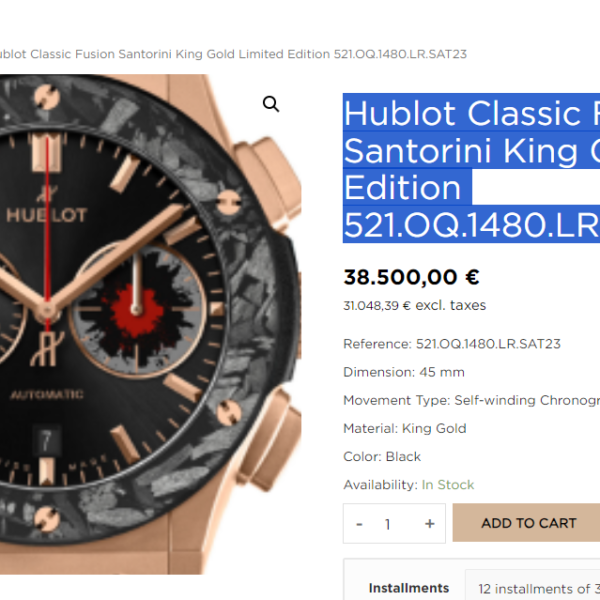
Task: Click the Color: Black line
Action: tap(382, 457)
